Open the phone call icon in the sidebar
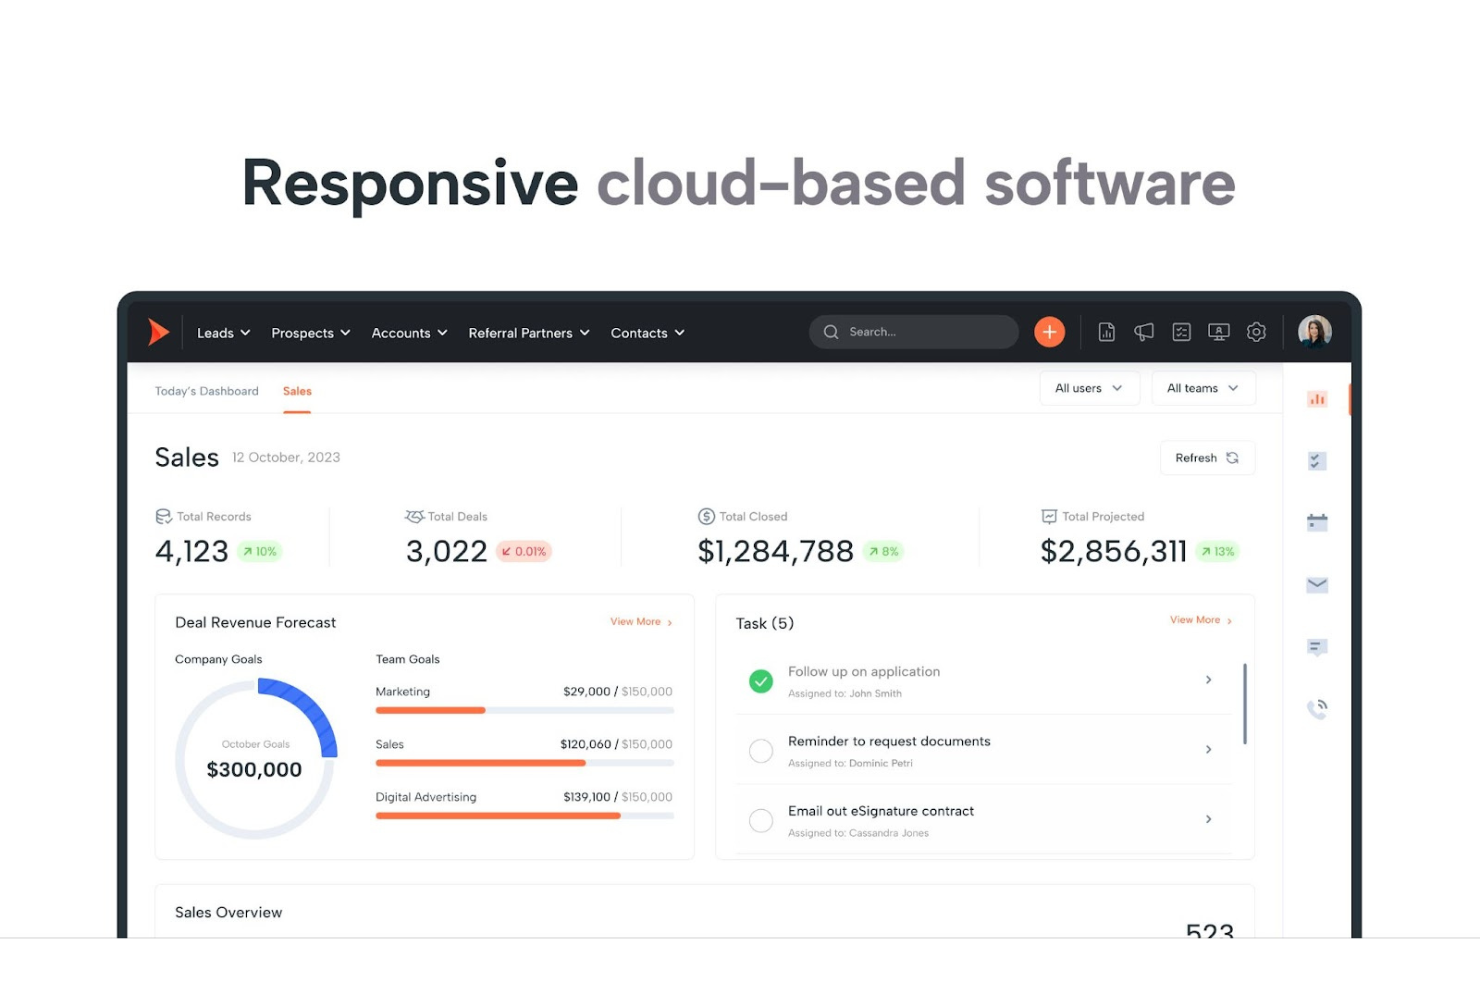 [1316, 708]
